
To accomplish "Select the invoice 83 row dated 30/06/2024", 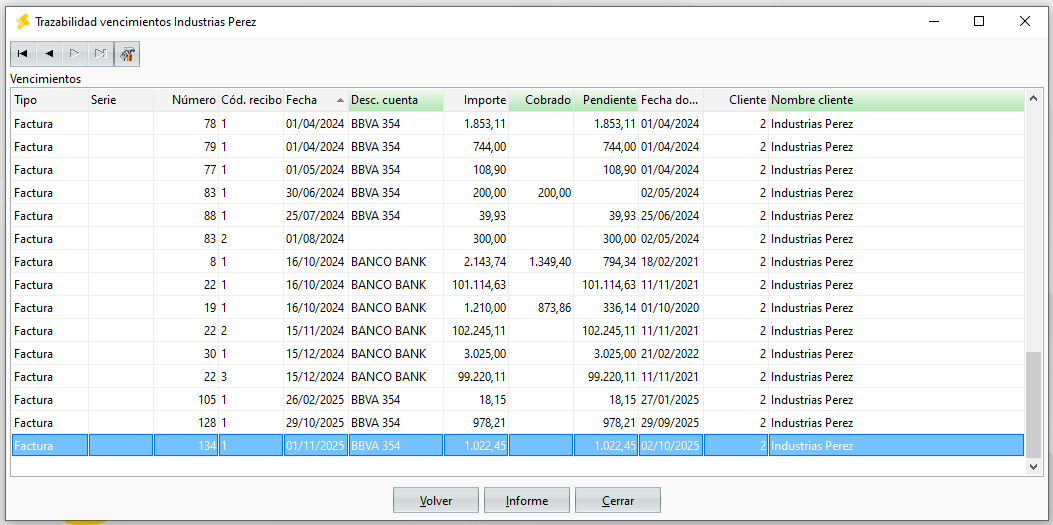I will pyautogui.click(x=518, y=193).
